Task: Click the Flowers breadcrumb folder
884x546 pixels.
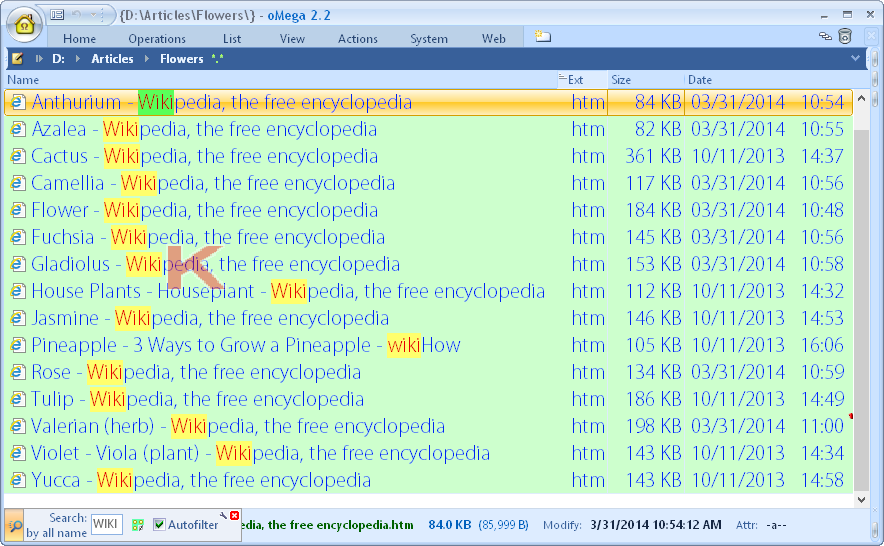Action: coord(182,59)
